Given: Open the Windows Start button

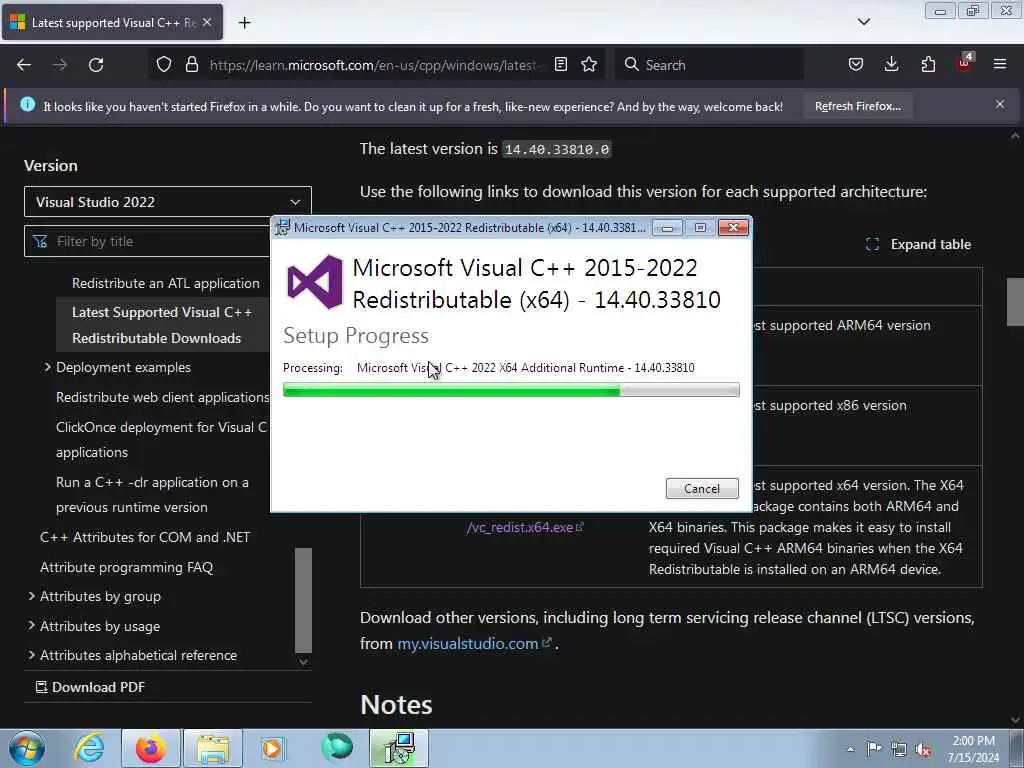Looking at the screenshot, I should 27,748.
